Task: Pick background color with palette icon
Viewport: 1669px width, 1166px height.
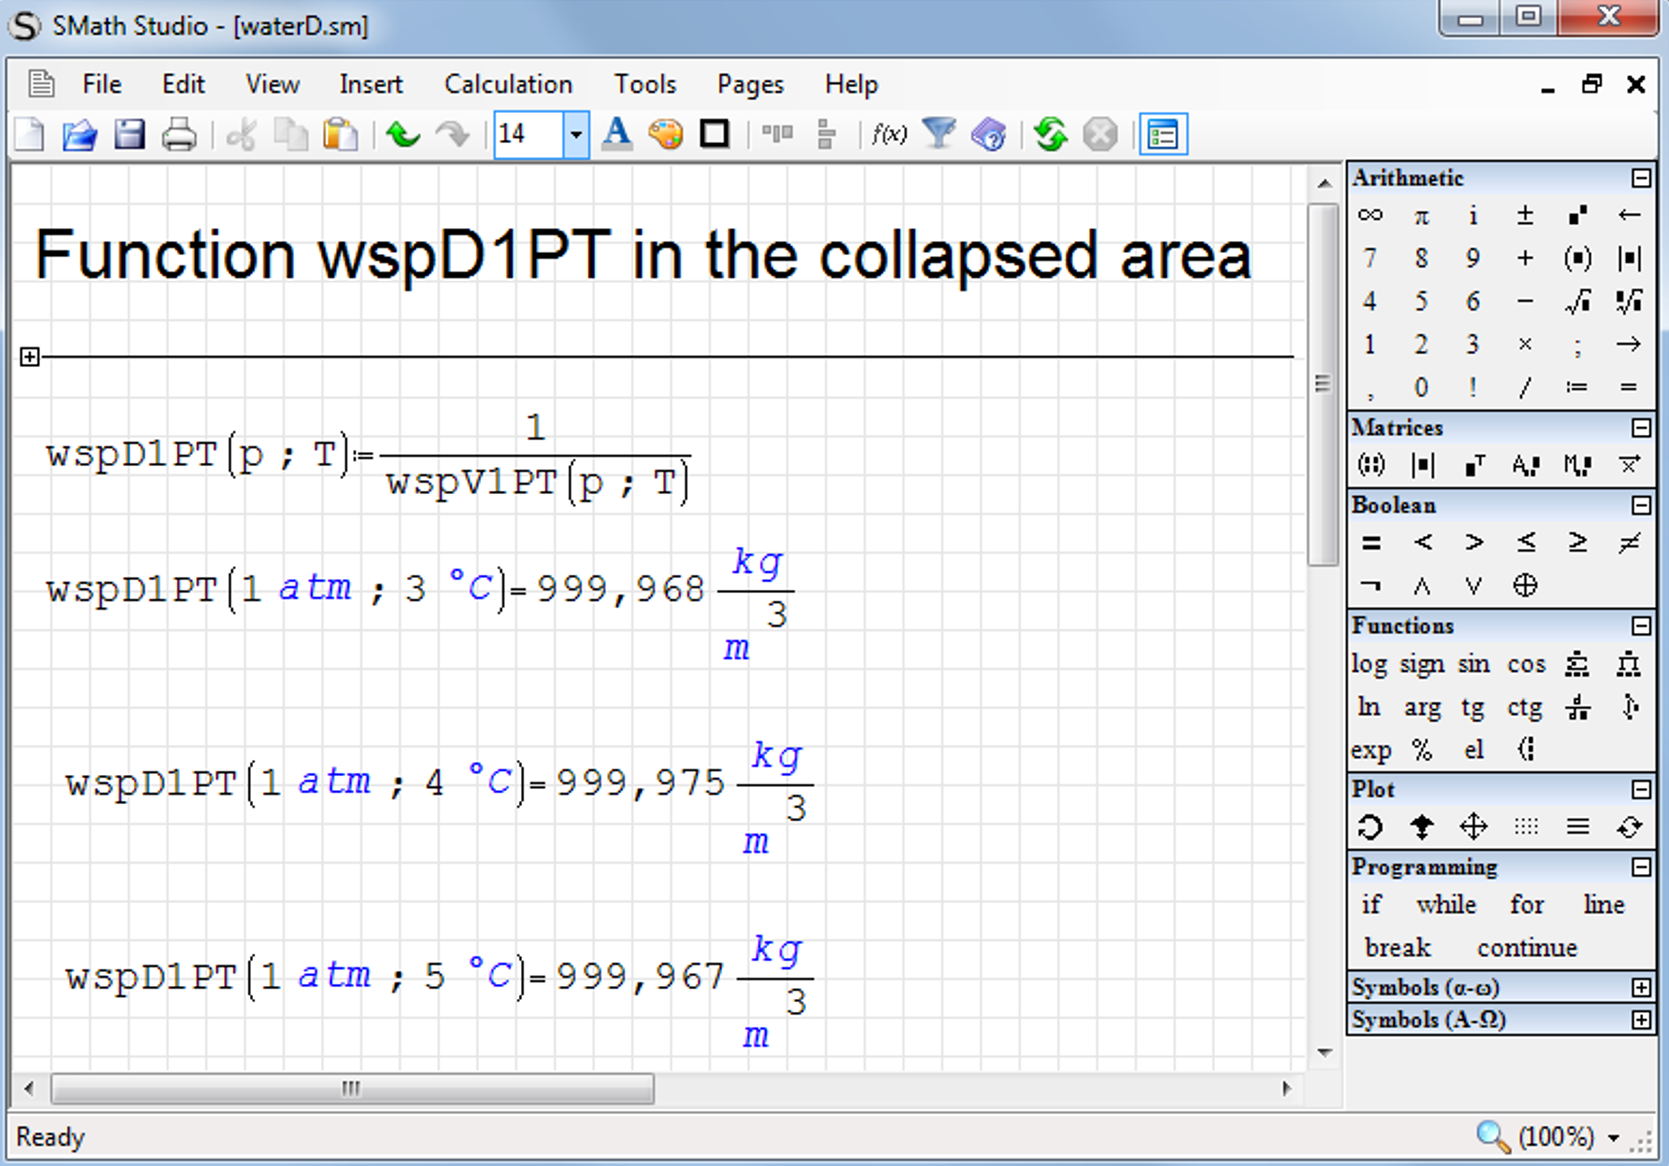Action: click(666, 134)
